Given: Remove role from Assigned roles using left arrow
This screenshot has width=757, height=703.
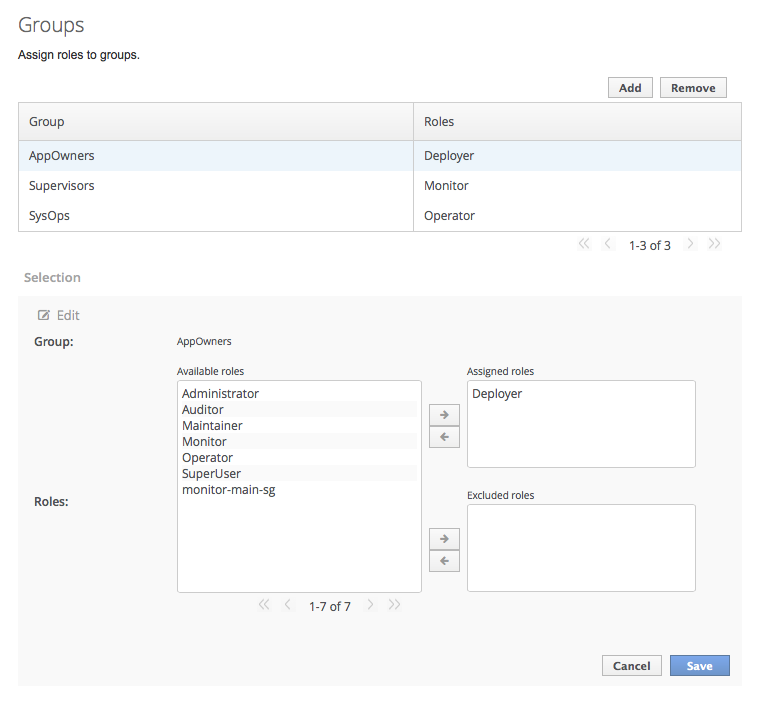Looking at the screenshot, I should [x=444, y=437].
